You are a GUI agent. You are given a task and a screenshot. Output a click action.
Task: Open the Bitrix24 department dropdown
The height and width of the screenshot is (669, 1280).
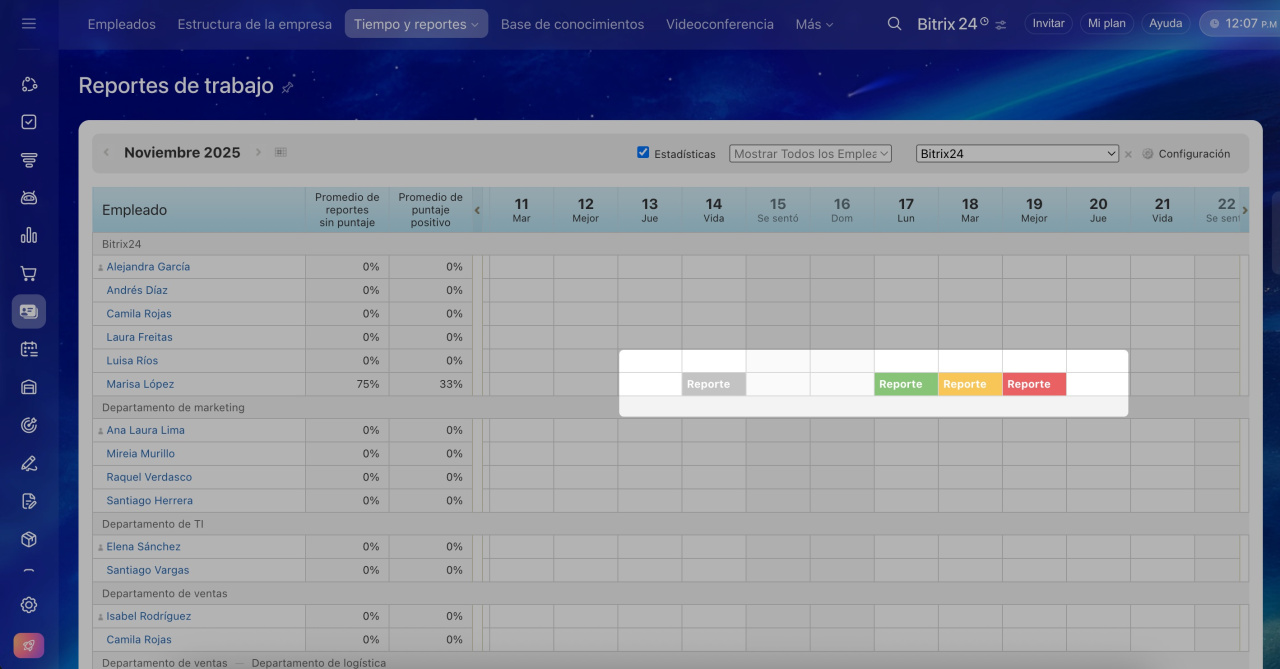1017,154
